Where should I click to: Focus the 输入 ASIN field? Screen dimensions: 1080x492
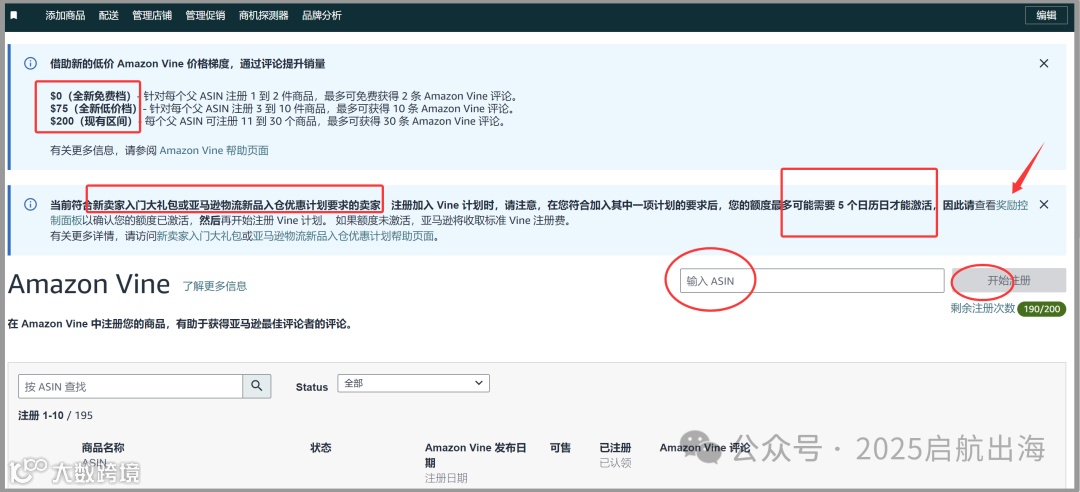(812, 280)
